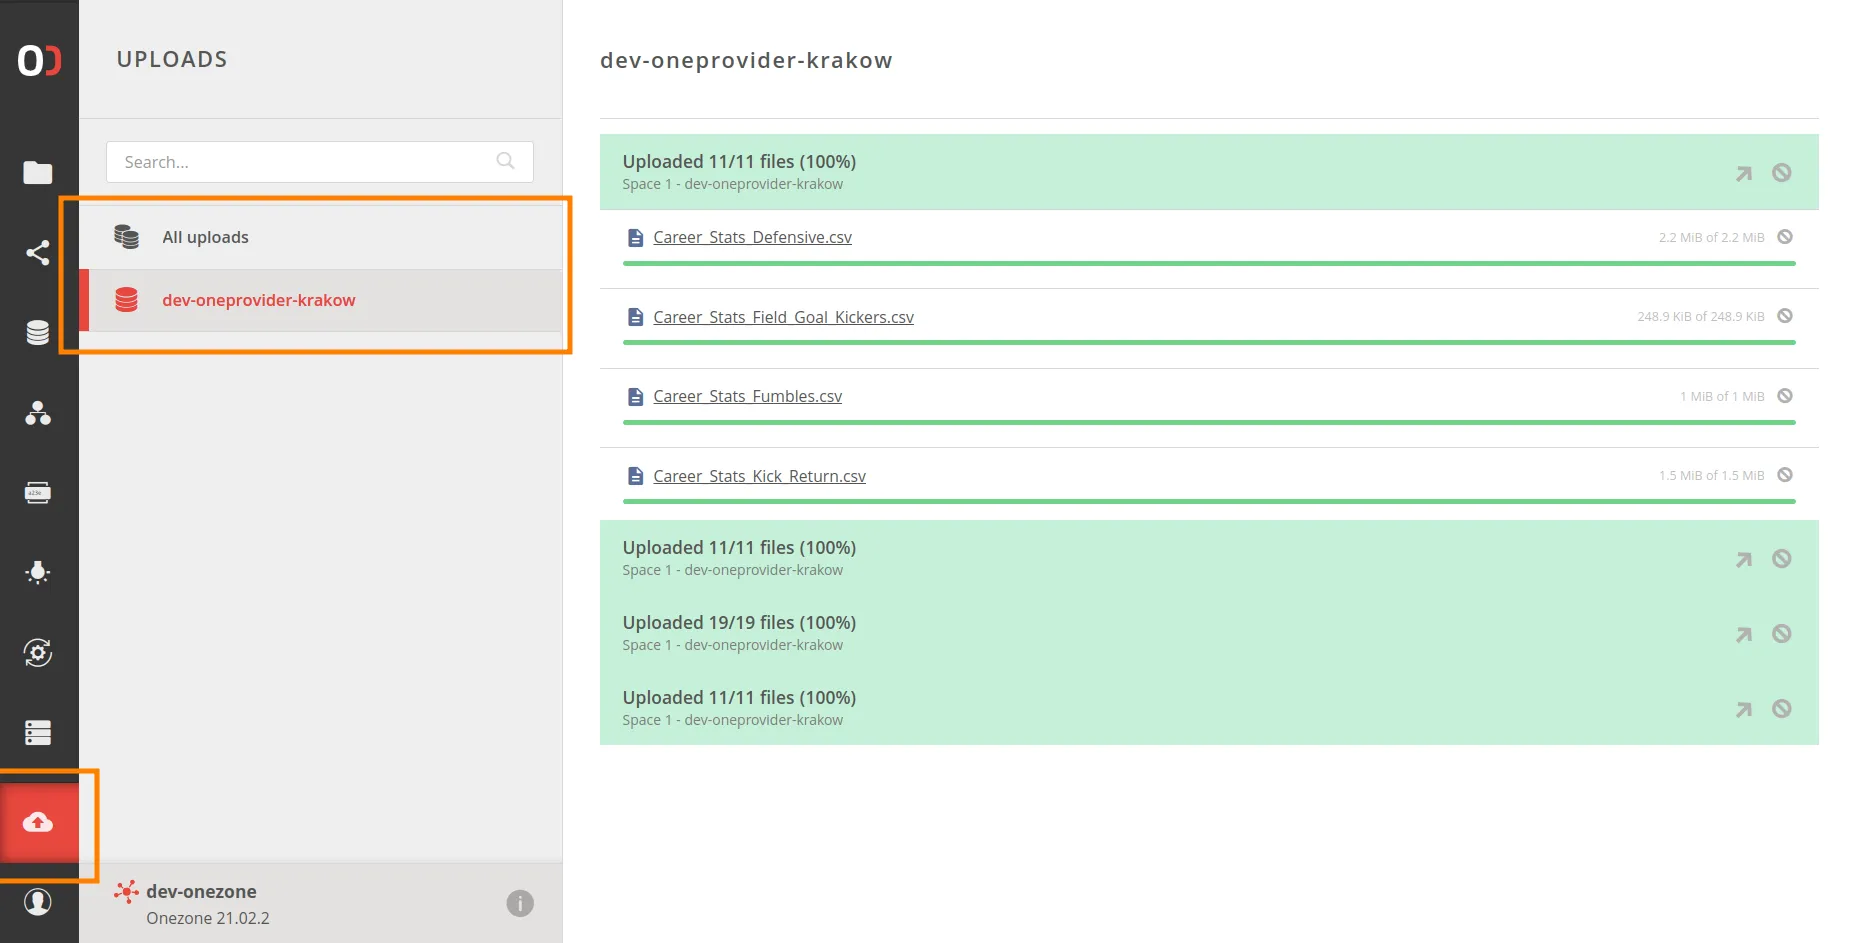Open the Automation gear icon in sidebar
The height and width of the screenshot is (943, 1856).
(38, 653)
